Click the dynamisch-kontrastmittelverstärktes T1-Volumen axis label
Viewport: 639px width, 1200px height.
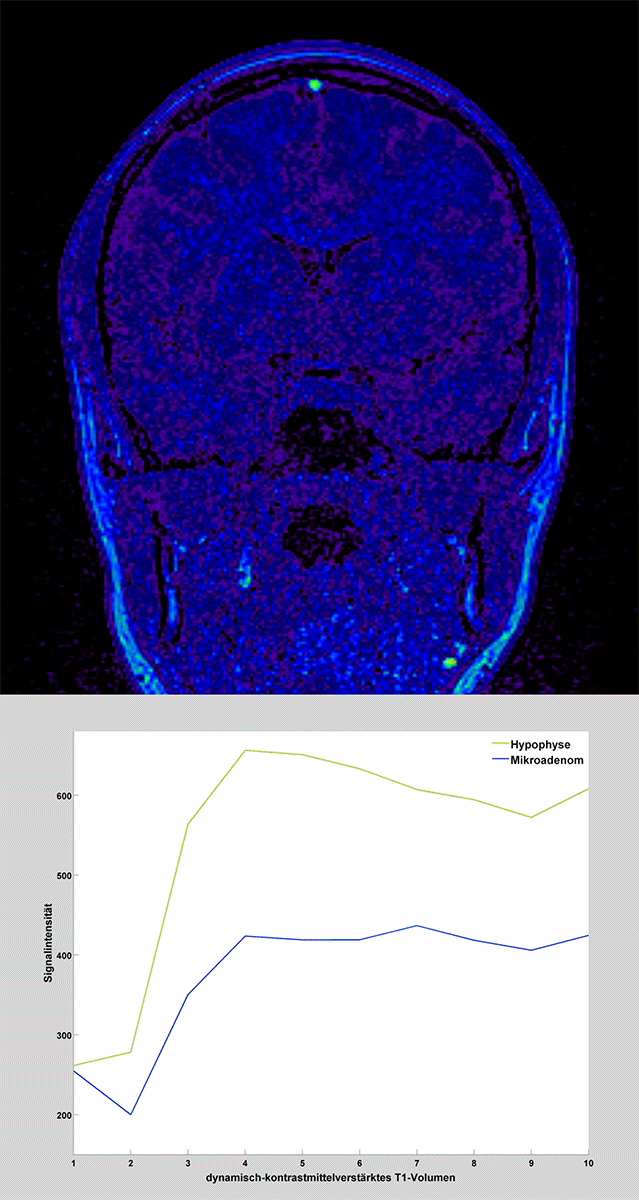[x=331, y=1179]
